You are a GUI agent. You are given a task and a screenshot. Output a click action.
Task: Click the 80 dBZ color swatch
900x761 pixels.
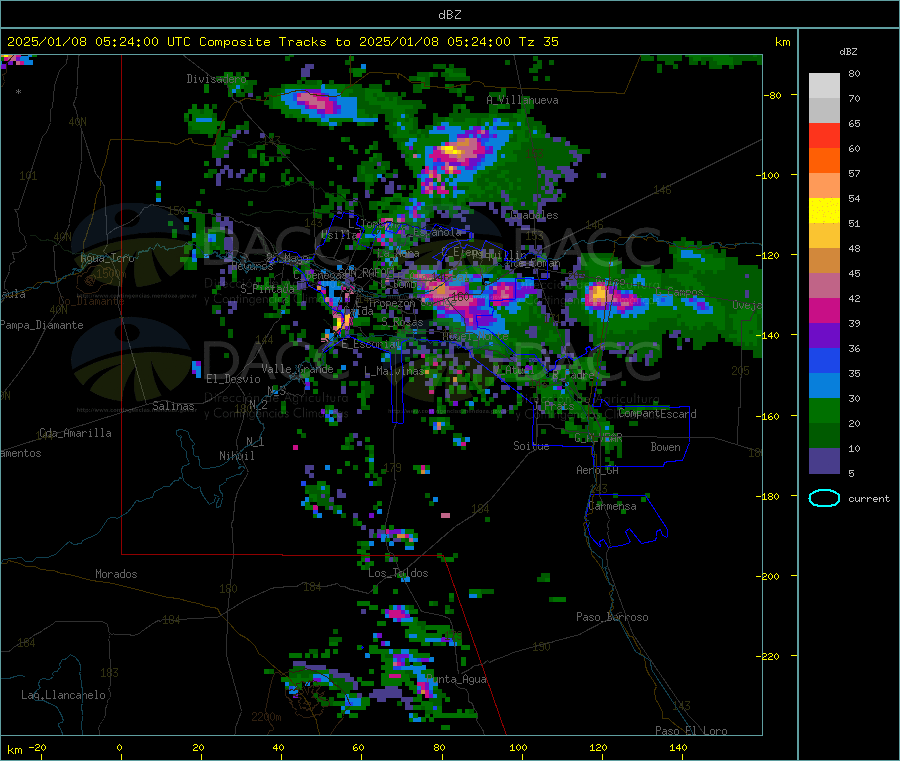[x=824, y=86]
